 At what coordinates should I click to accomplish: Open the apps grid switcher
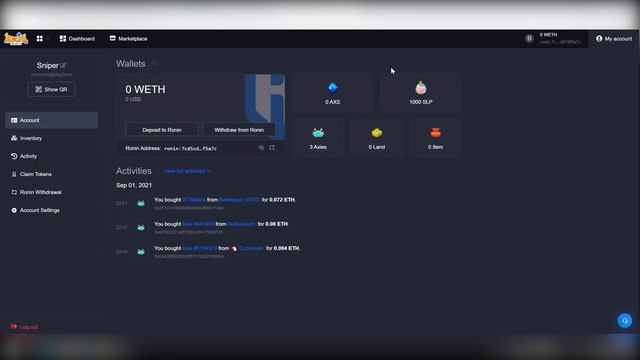tap(40, 39)
